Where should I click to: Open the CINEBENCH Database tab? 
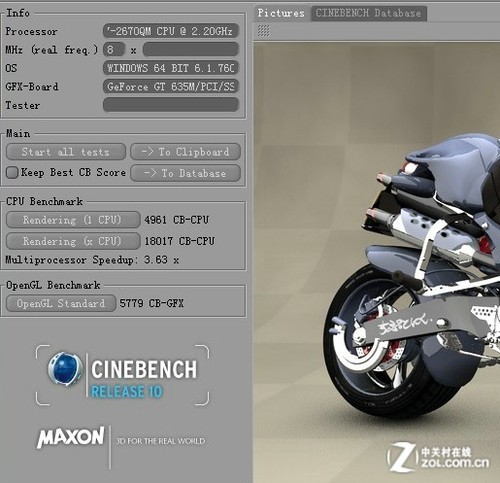pyautogui.click(x=368, y=13)
